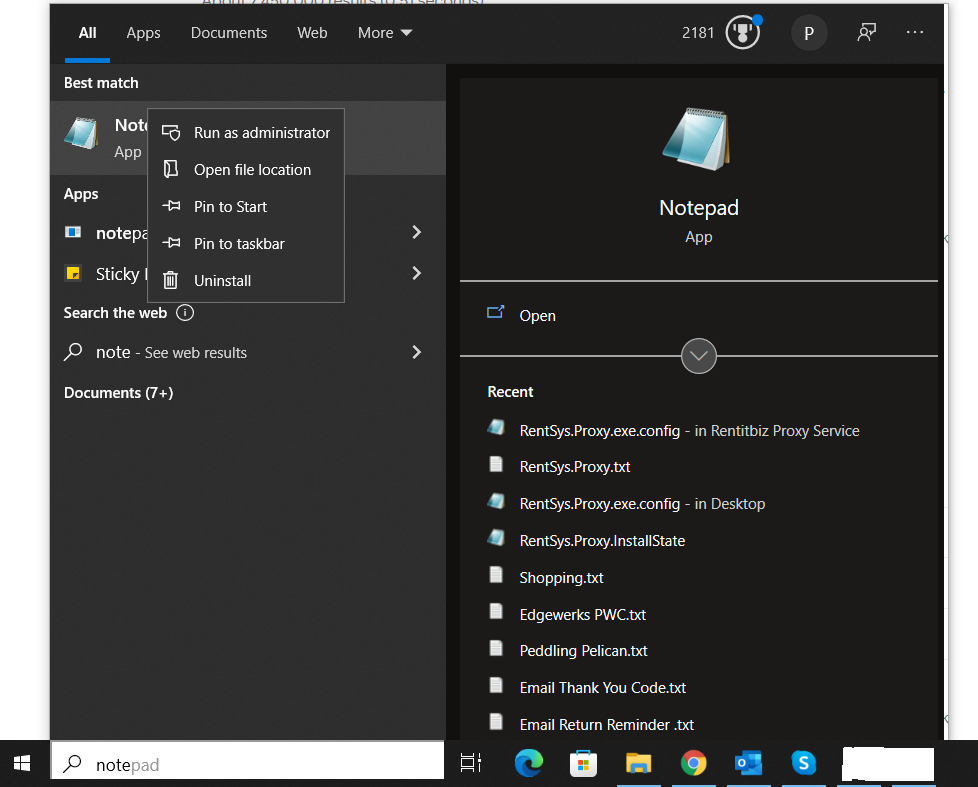Choose Open file location in context menu
This screenshot has width=978, height=787.
(246, 170)
